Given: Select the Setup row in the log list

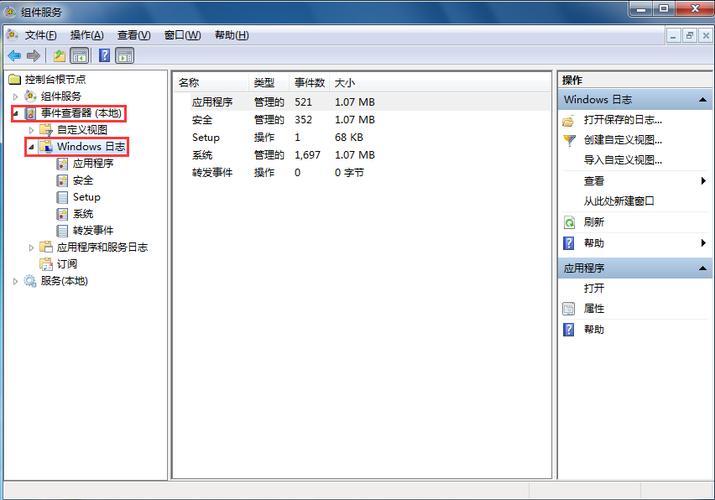Looking at the screenshot, I should click(x=362, y=137).
